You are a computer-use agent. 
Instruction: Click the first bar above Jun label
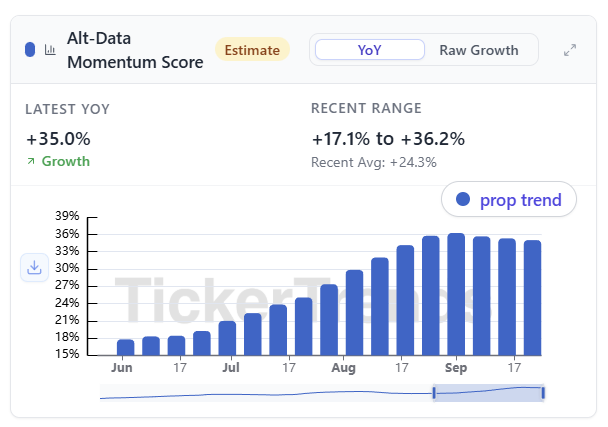pyautogui.click(x=125, y=347)
